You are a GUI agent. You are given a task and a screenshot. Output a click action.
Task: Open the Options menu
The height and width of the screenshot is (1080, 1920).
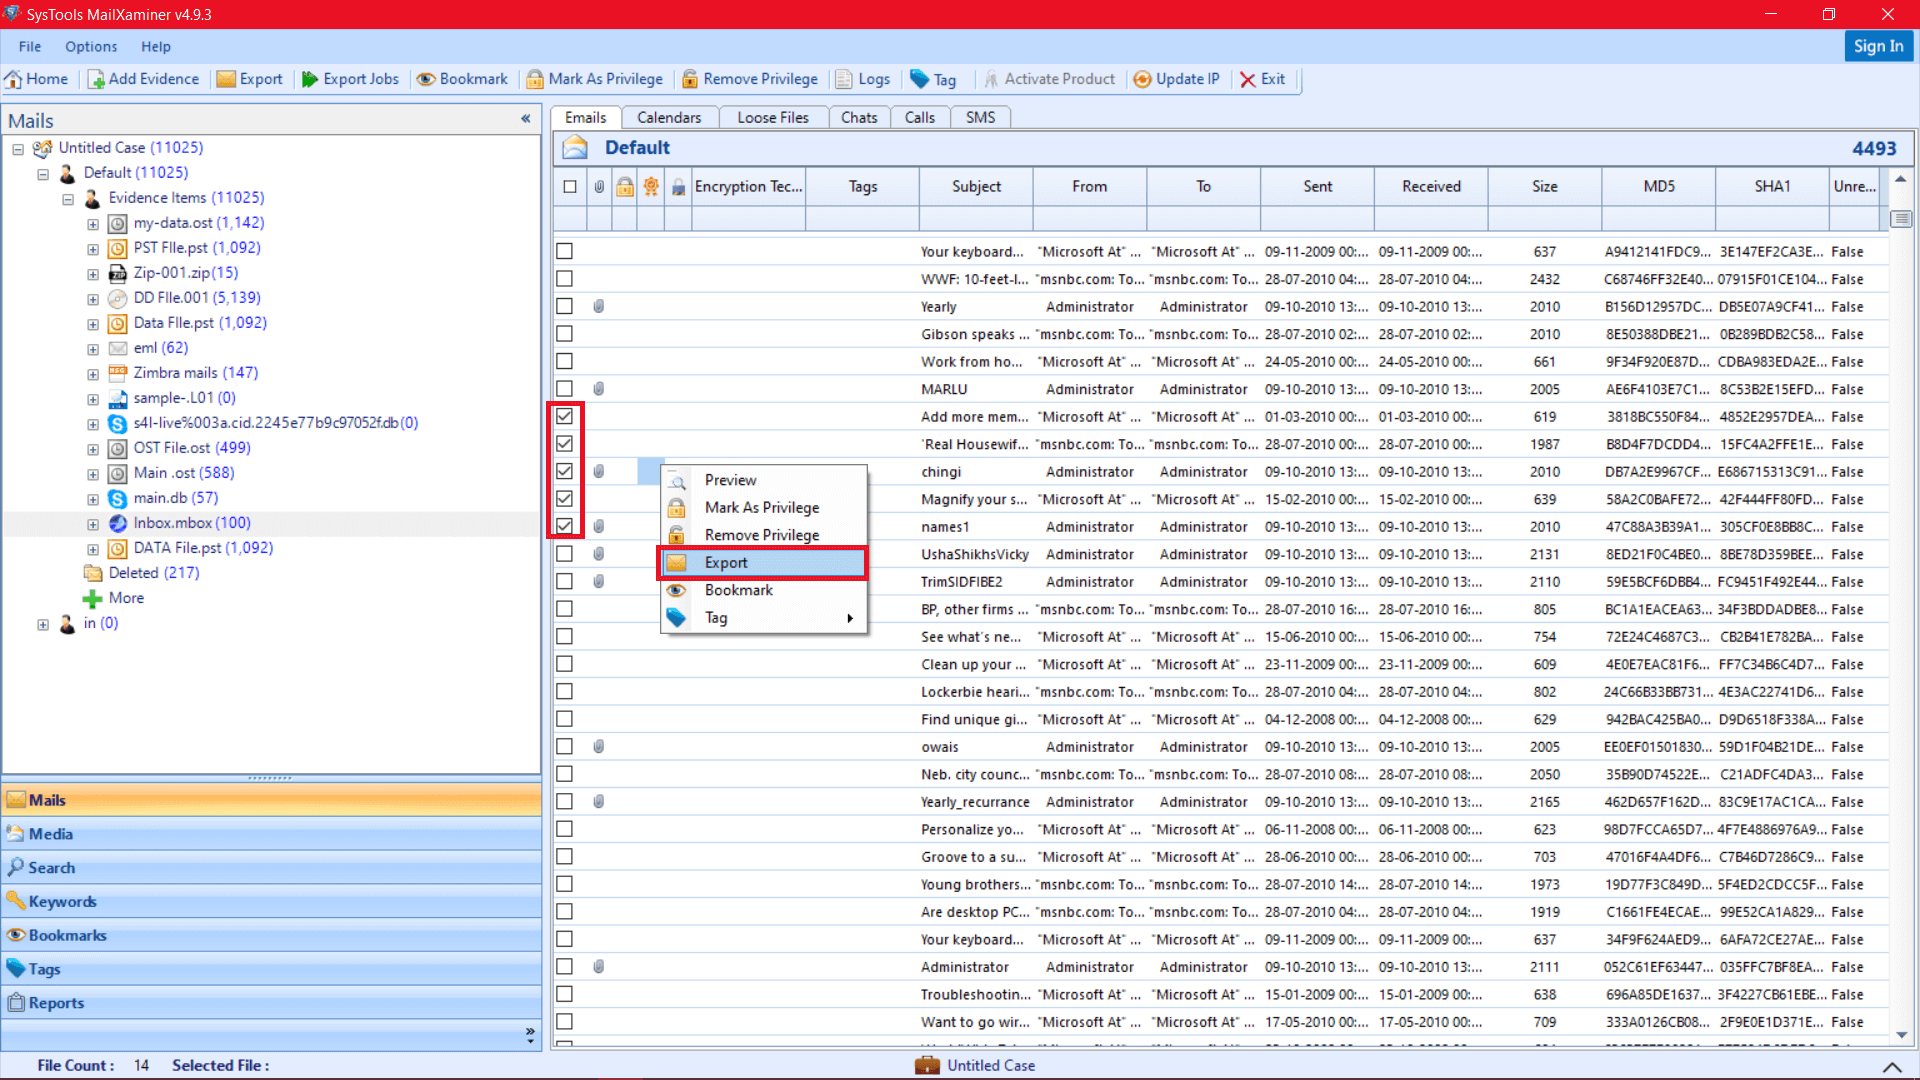[x=91, y=46]
